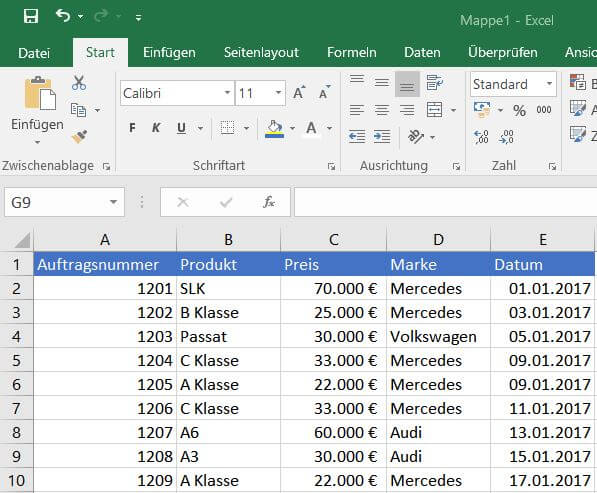
Task: Click the Copy icon
Action: click(x=78, y=110)
